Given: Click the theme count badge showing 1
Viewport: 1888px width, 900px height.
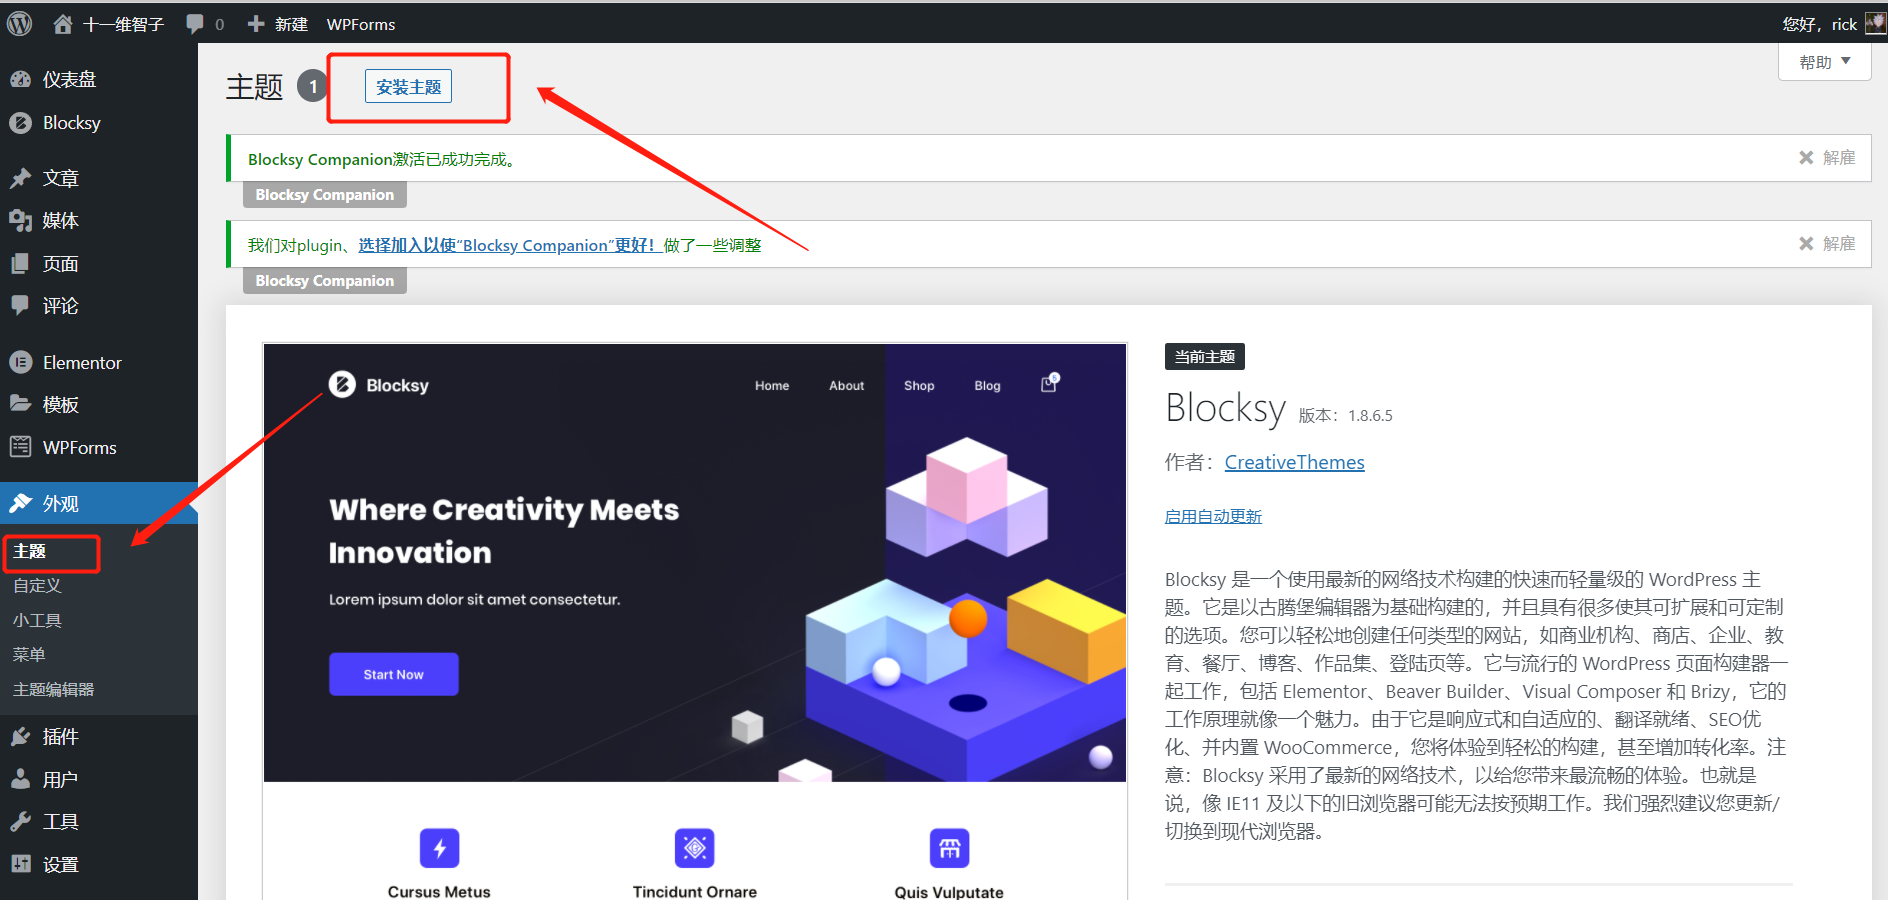Looking at the screenshot, I should tap(313, 87).
